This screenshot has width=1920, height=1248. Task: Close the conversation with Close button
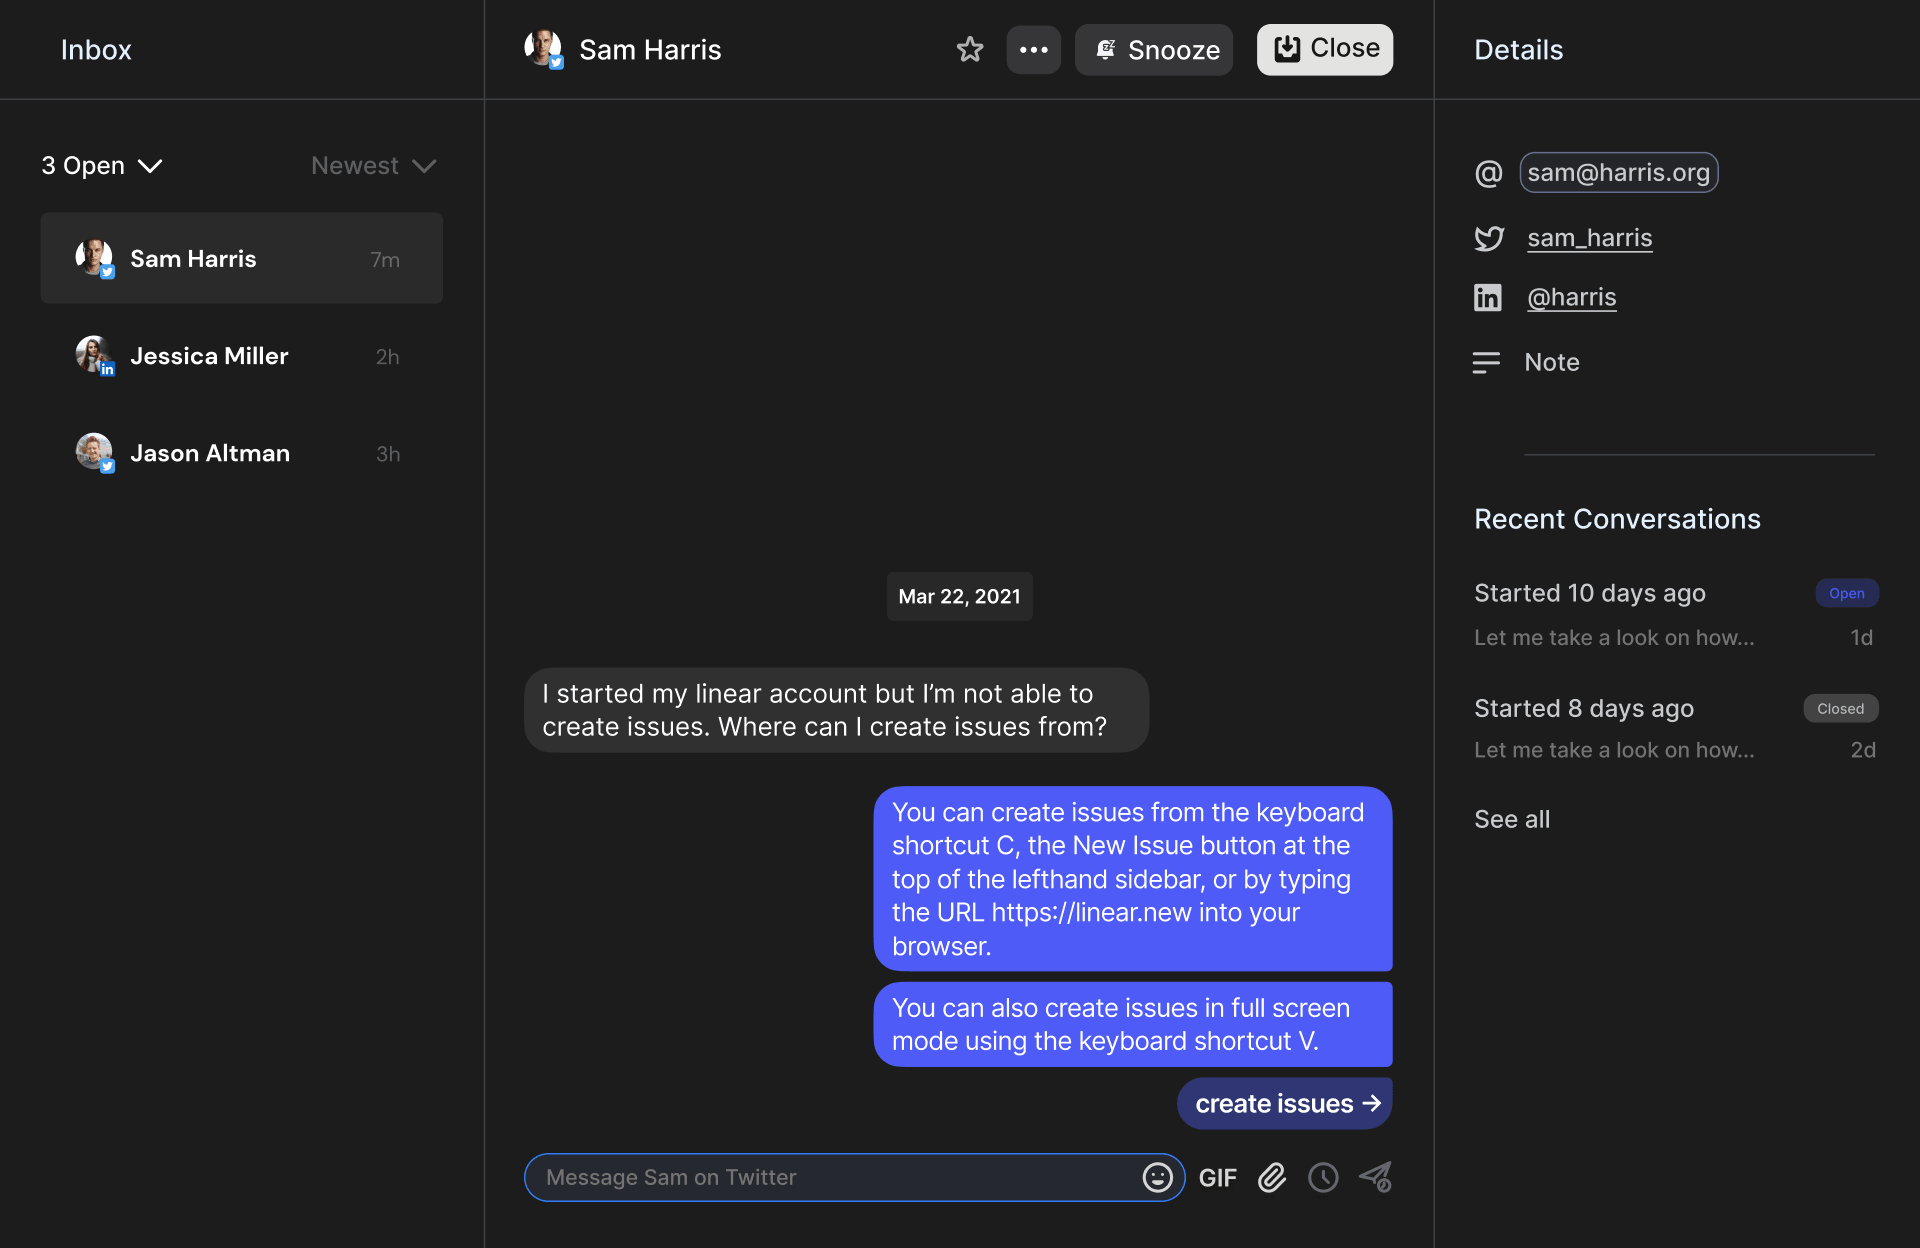click(1324, 50)
